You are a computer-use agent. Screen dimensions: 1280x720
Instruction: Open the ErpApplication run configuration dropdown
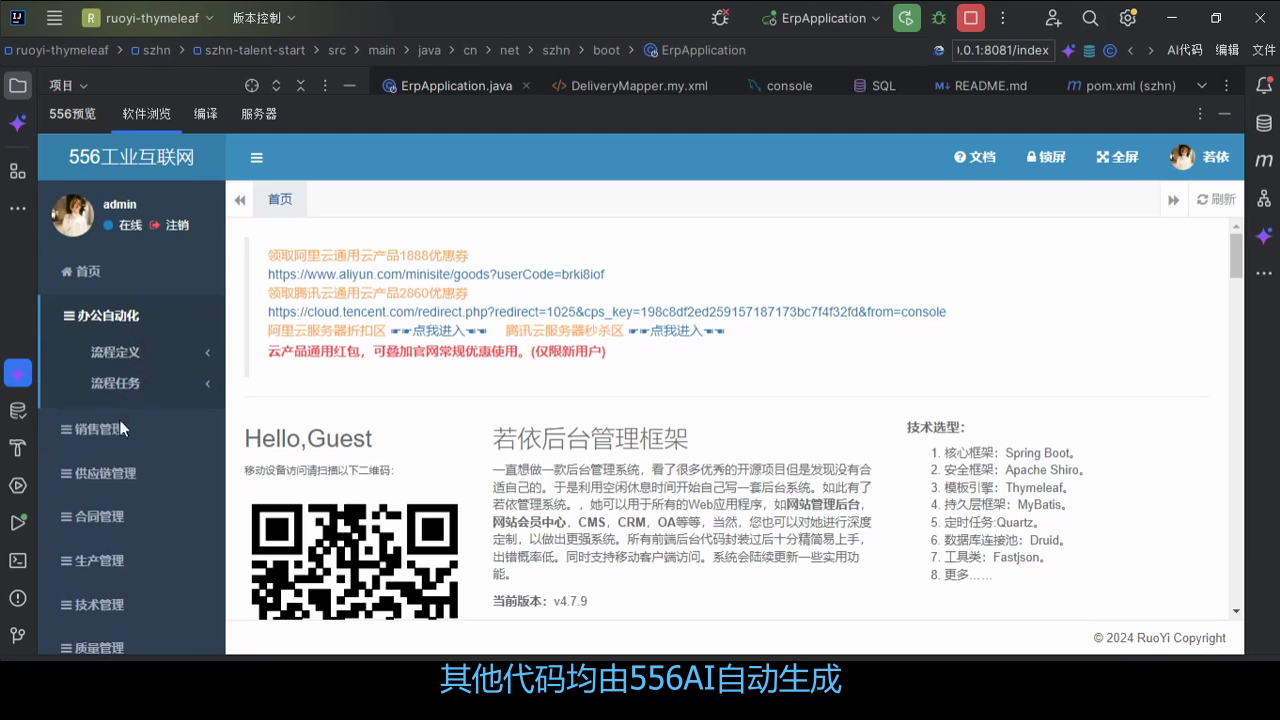[x=821, y=18]
